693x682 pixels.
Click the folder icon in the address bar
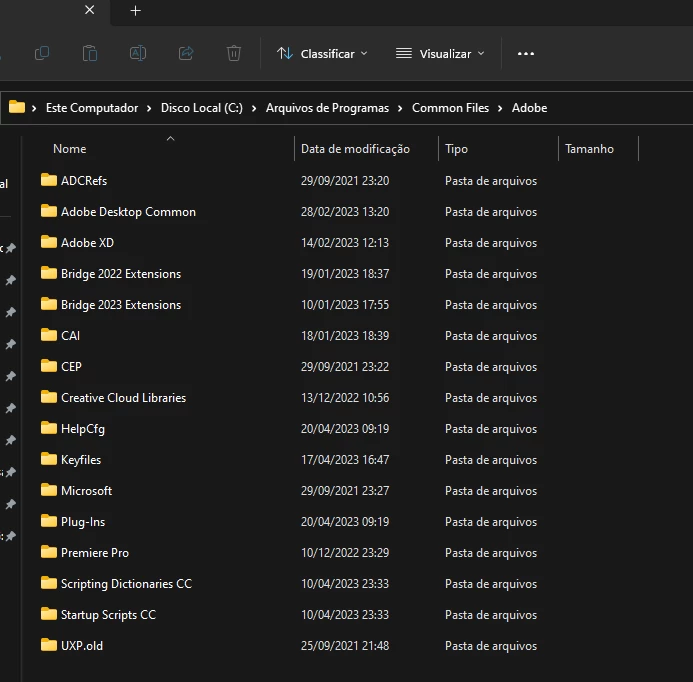[17, 107]
